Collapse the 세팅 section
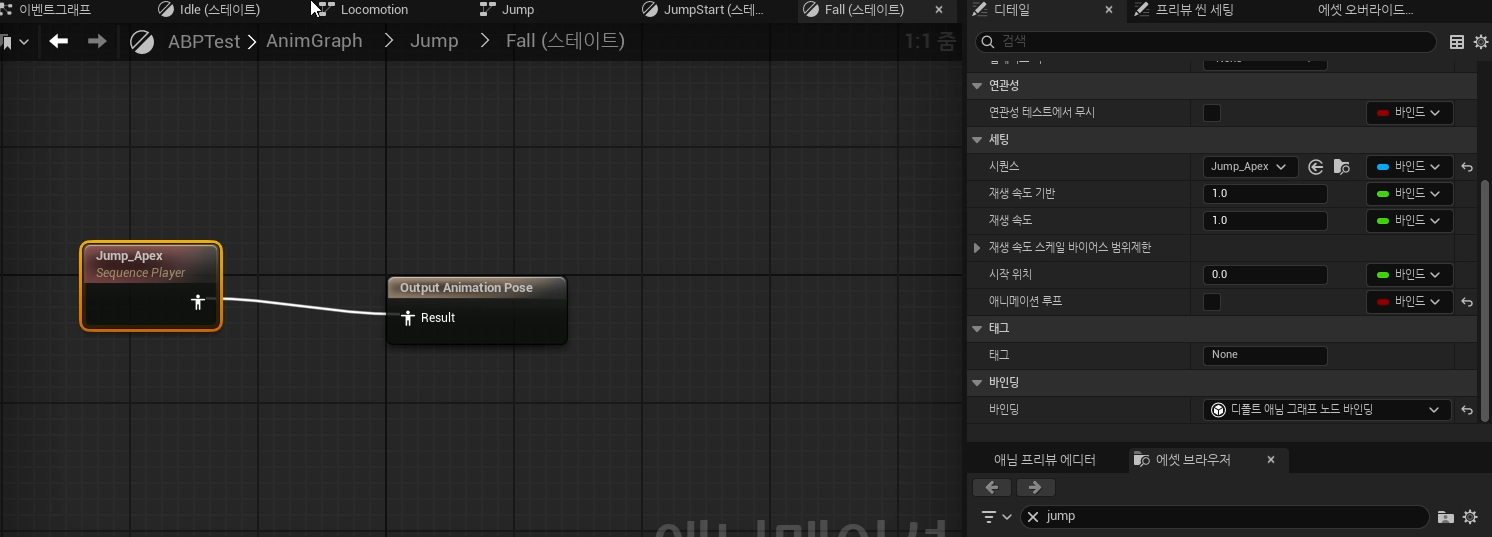Screen dimensions: 1492x537 tap(977, 140)
